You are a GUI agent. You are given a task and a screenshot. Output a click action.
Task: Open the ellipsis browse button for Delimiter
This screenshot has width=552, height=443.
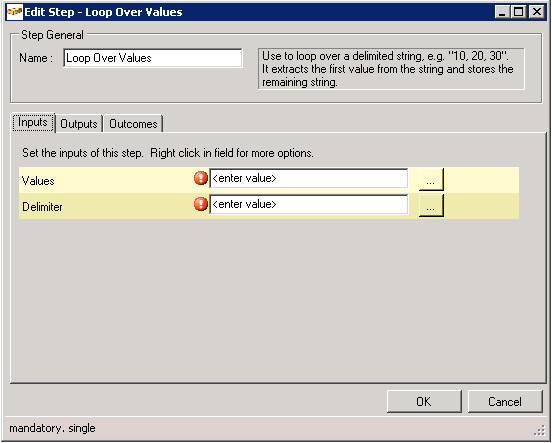(x=431, y=206)
